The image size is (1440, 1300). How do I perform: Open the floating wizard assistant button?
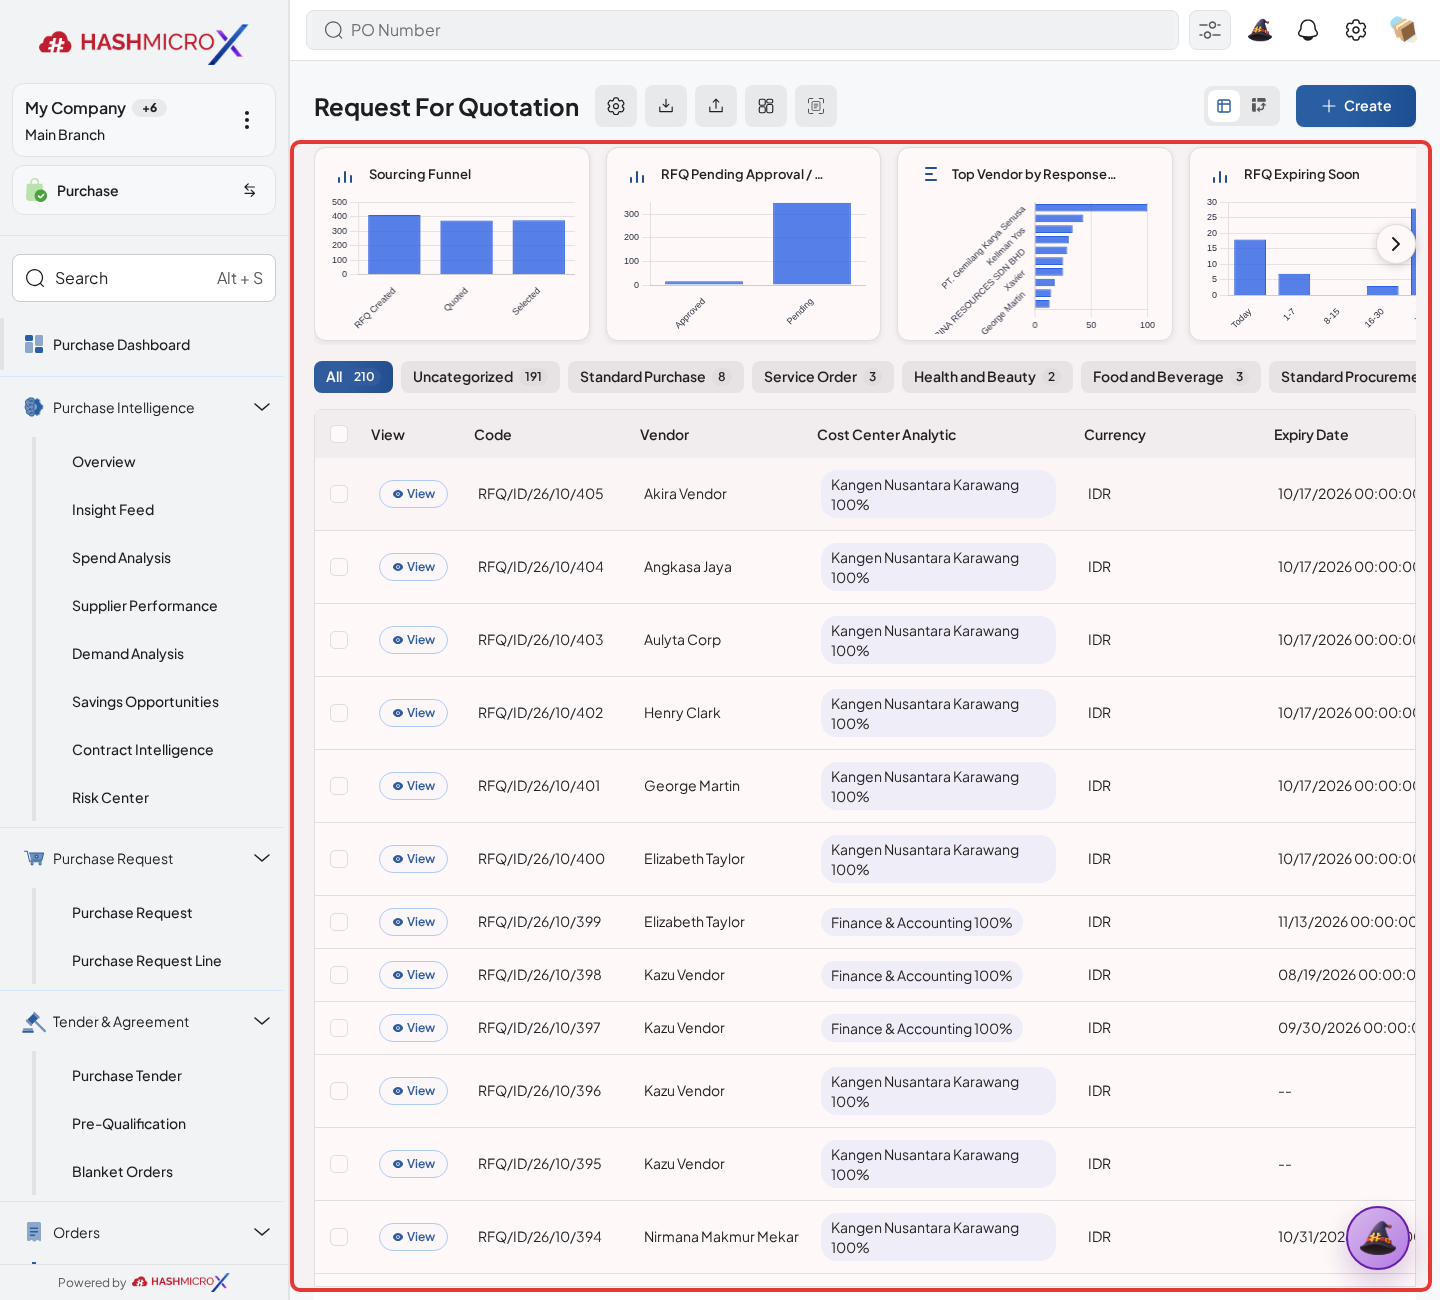1378,1238
